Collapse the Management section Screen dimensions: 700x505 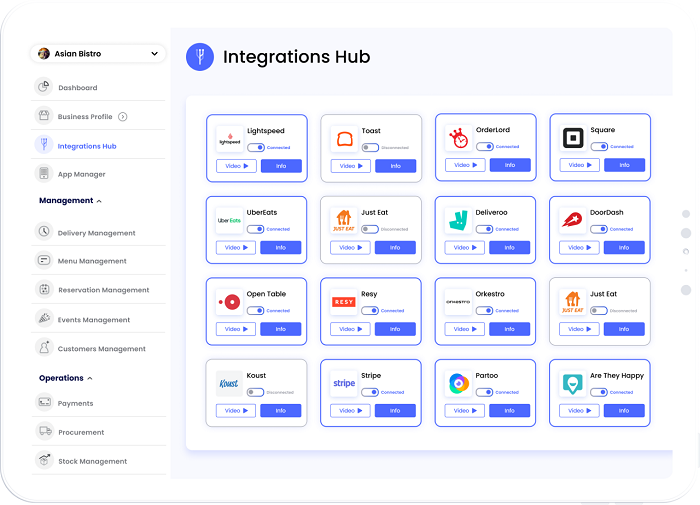(x=100, y=201)
